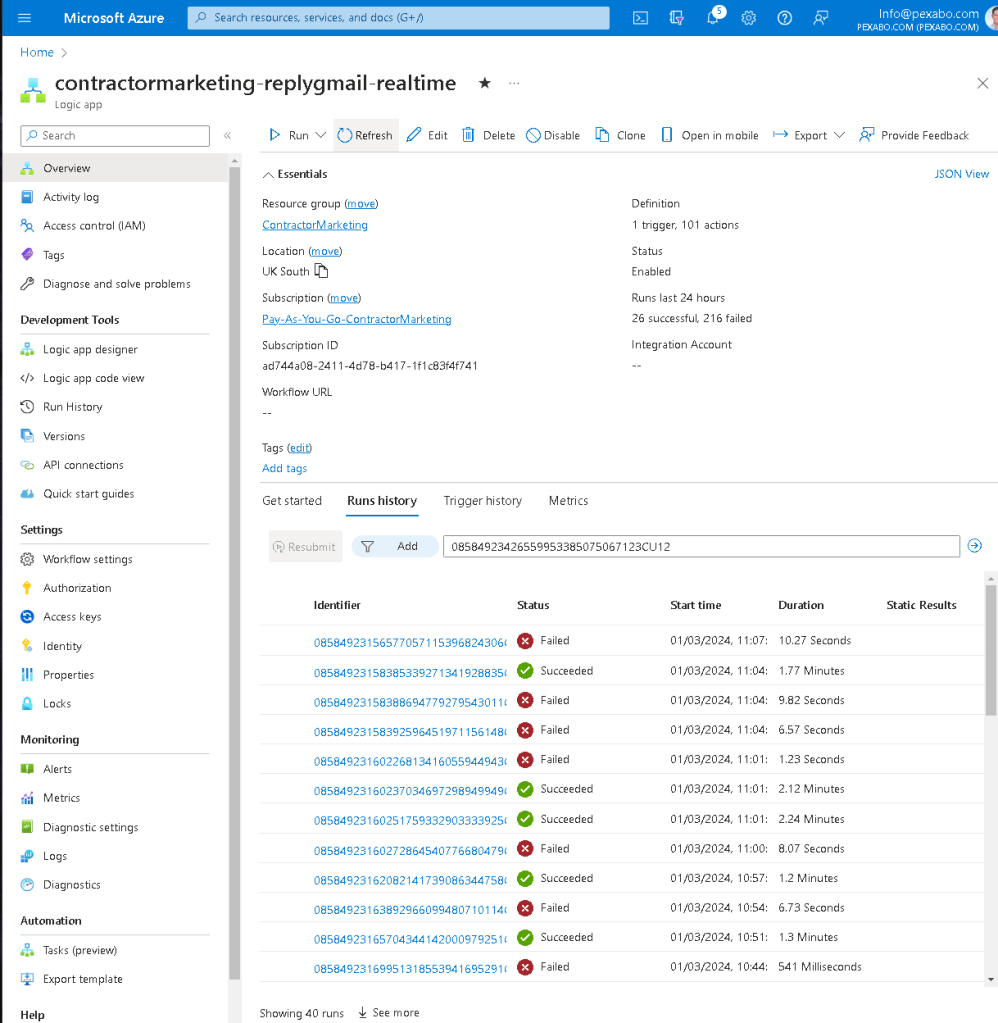998x1023 pixels.
Task: Close the logic app blade
Action: [x=982, y=84]
